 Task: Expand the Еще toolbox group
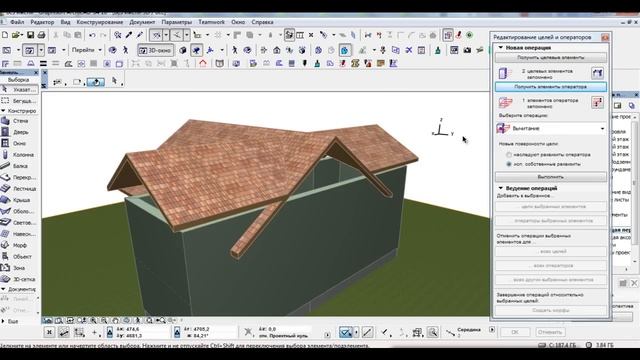(3, 321)
